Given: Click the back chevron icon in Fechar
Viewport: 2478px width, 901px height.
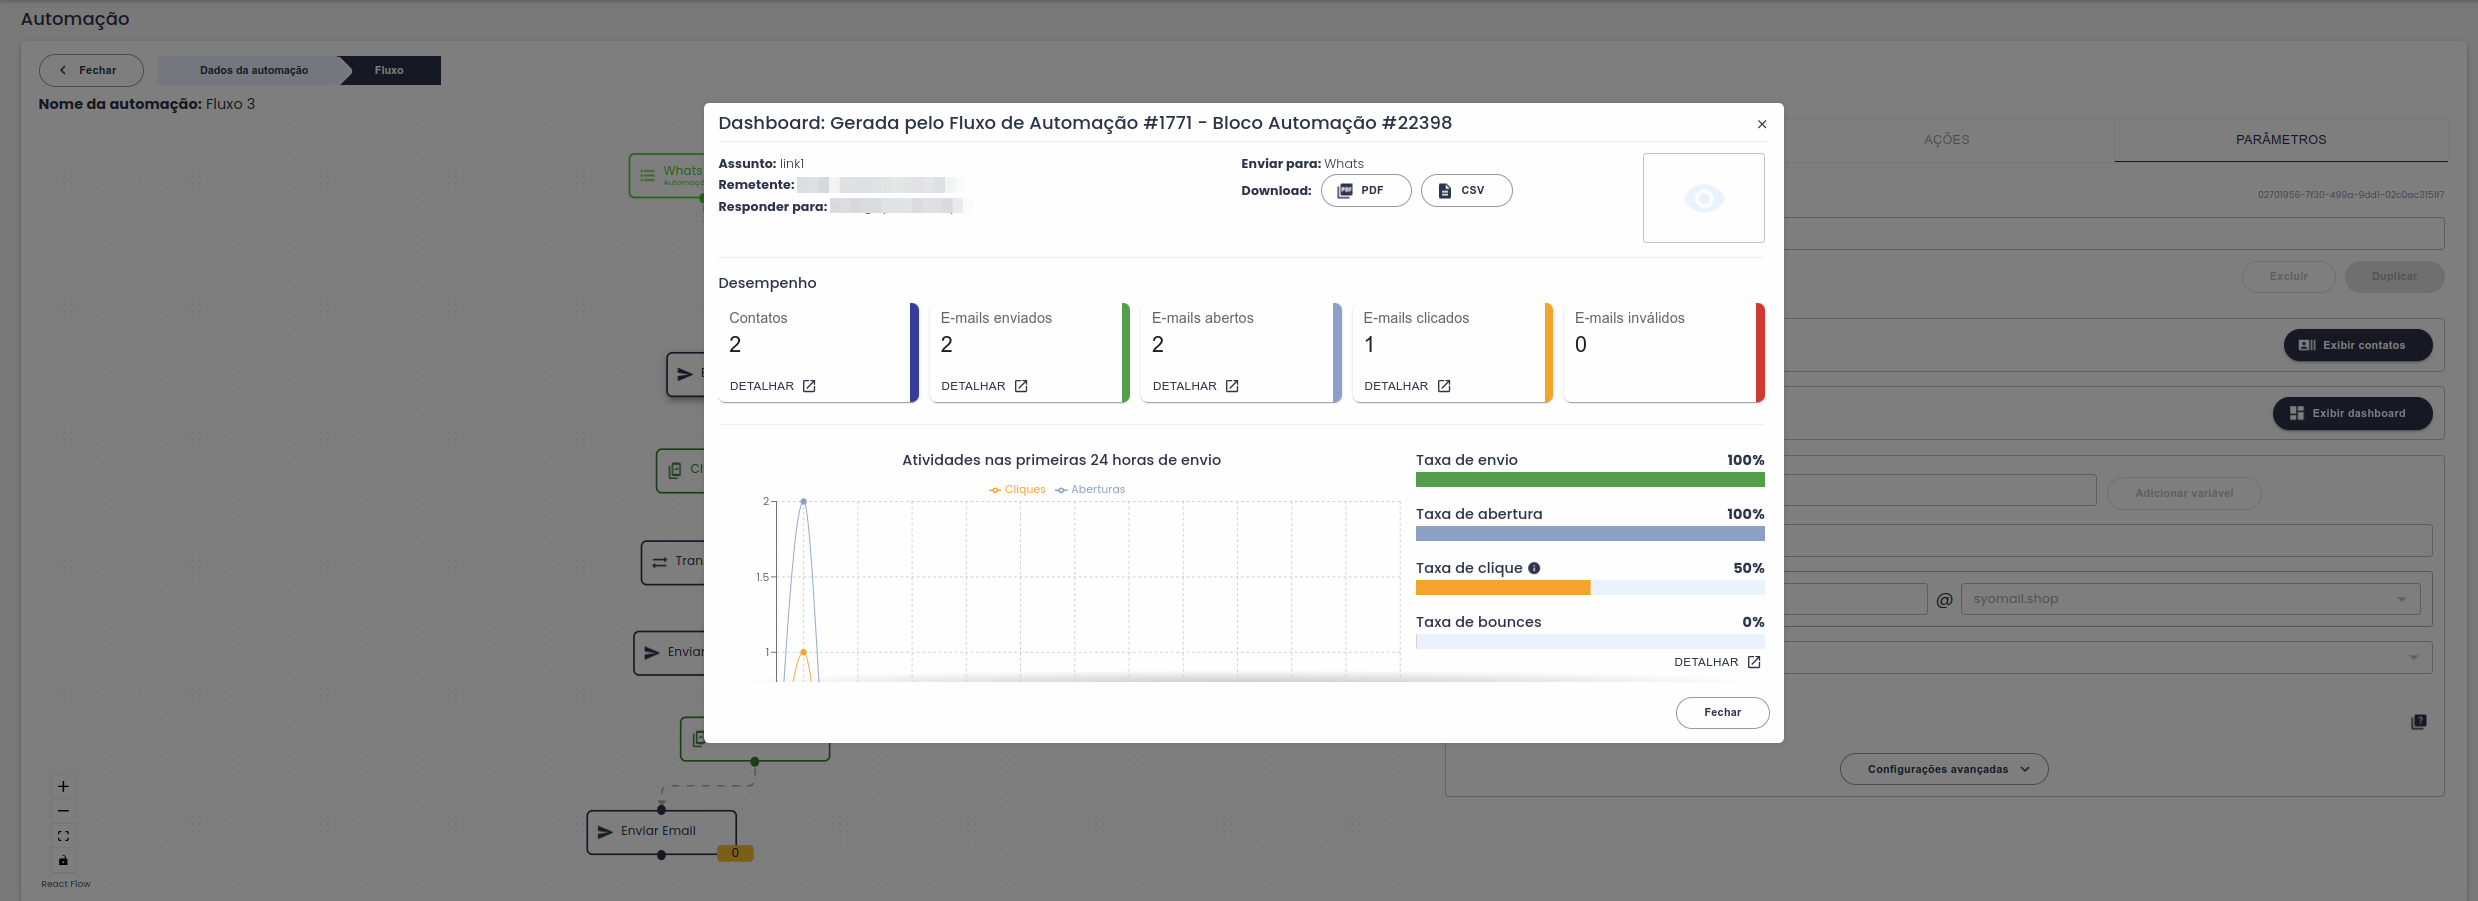Looking at the screenshot, I should tap(63, 70).
